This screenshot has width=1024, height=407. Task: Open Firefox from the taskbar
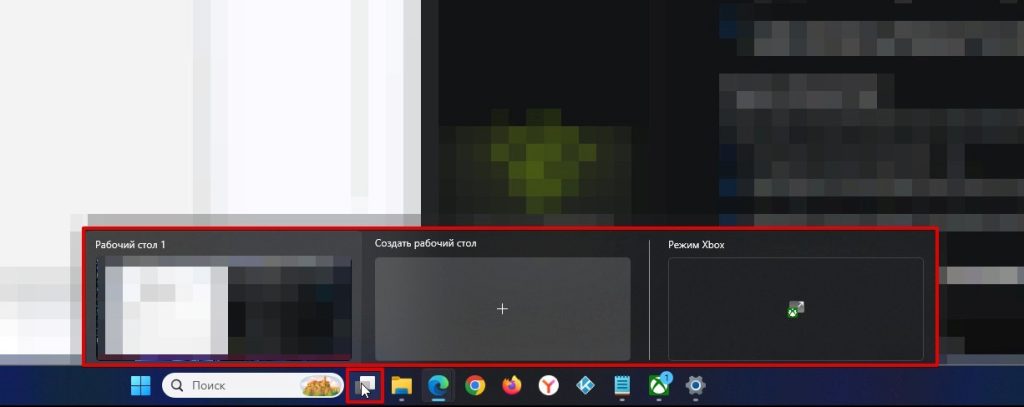(512, 386)
